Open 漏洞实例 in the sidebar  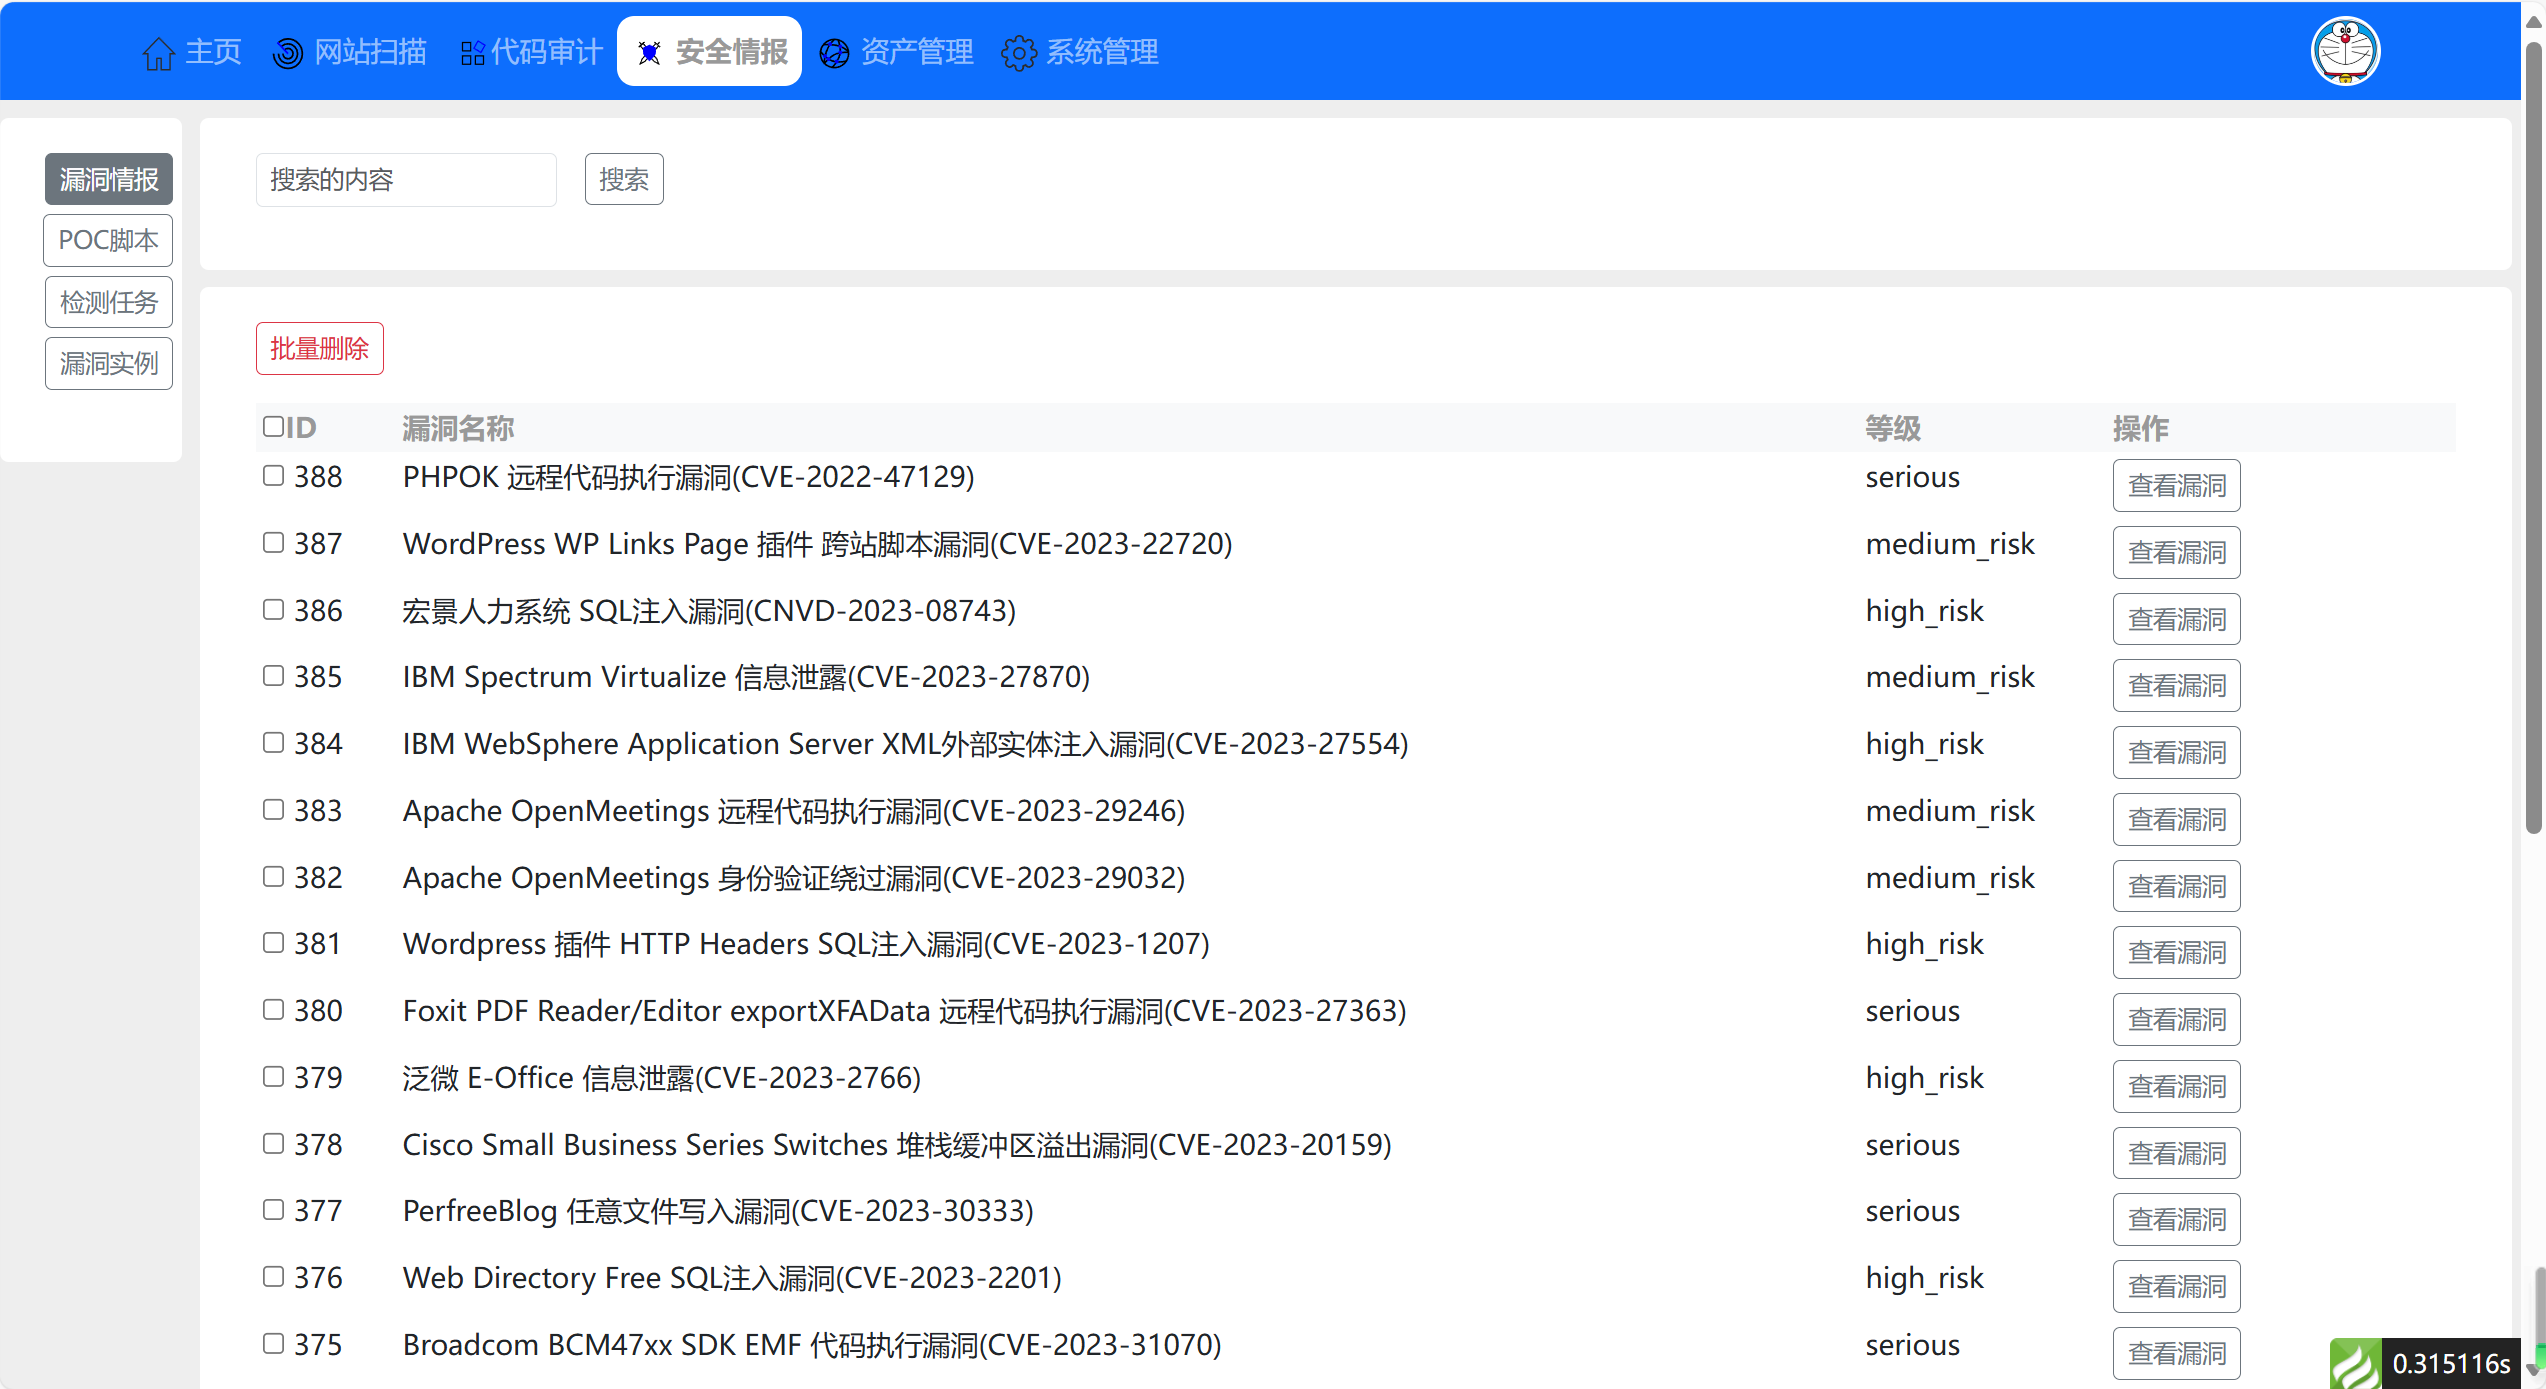click(109, 363)
